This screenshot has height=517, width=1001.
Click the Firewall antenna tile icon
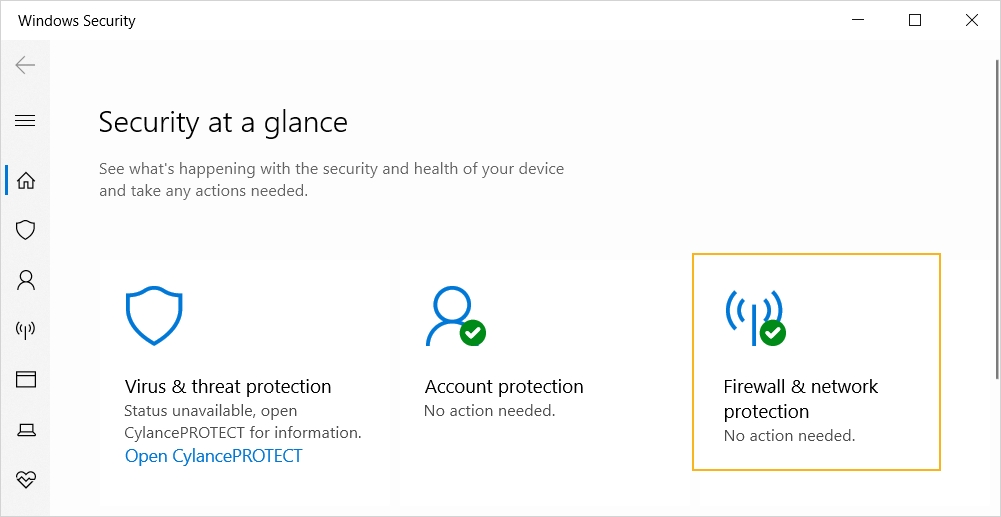point(754,316)
